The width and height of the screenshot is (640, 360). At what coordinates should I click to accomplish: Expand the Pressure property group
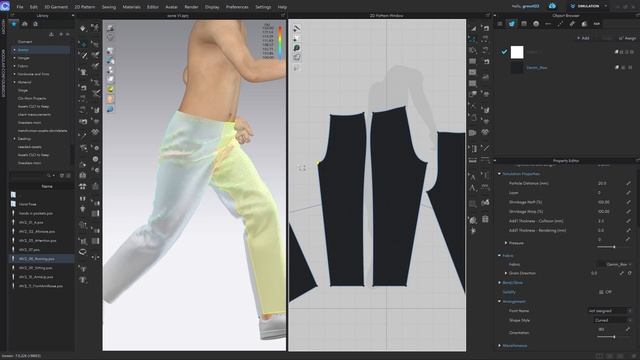[x=506, y=243]
